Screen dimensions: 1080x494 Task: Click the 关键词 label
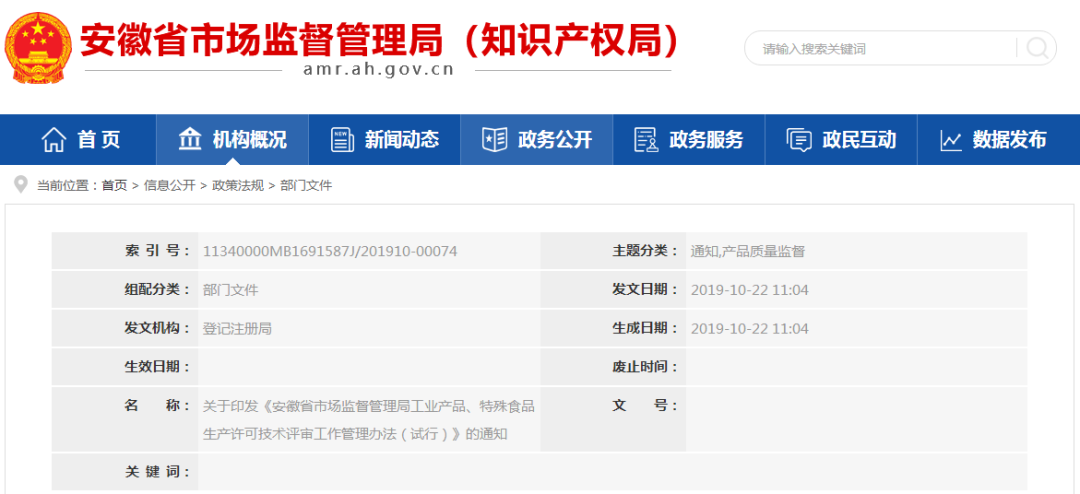tap(158, 471)
